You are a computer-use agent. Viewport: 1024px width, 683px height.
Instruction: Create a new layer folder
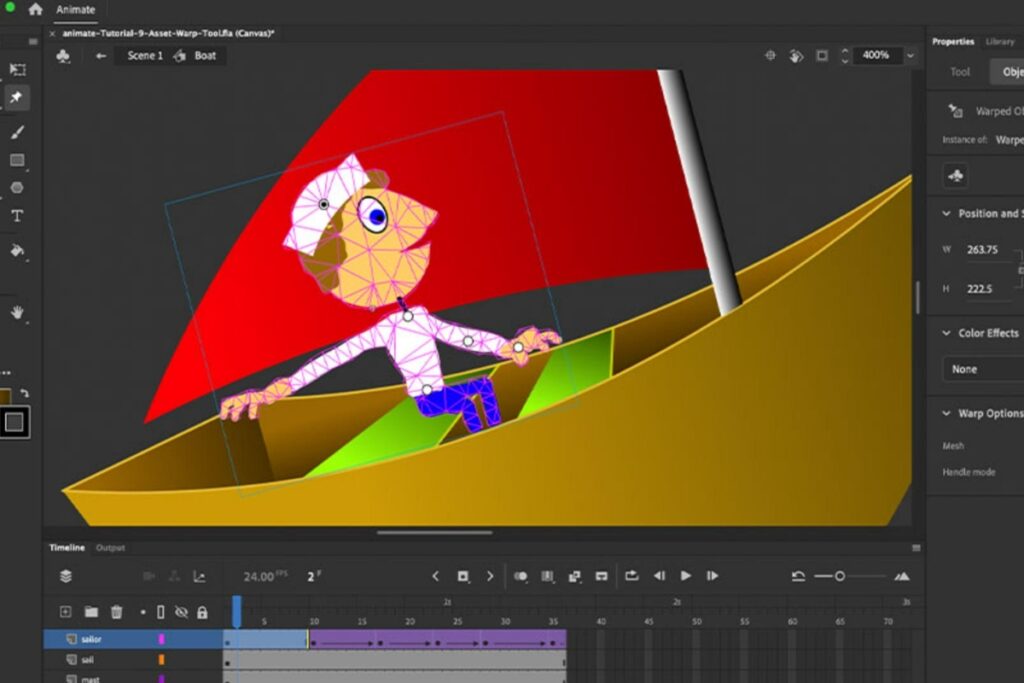91,612
